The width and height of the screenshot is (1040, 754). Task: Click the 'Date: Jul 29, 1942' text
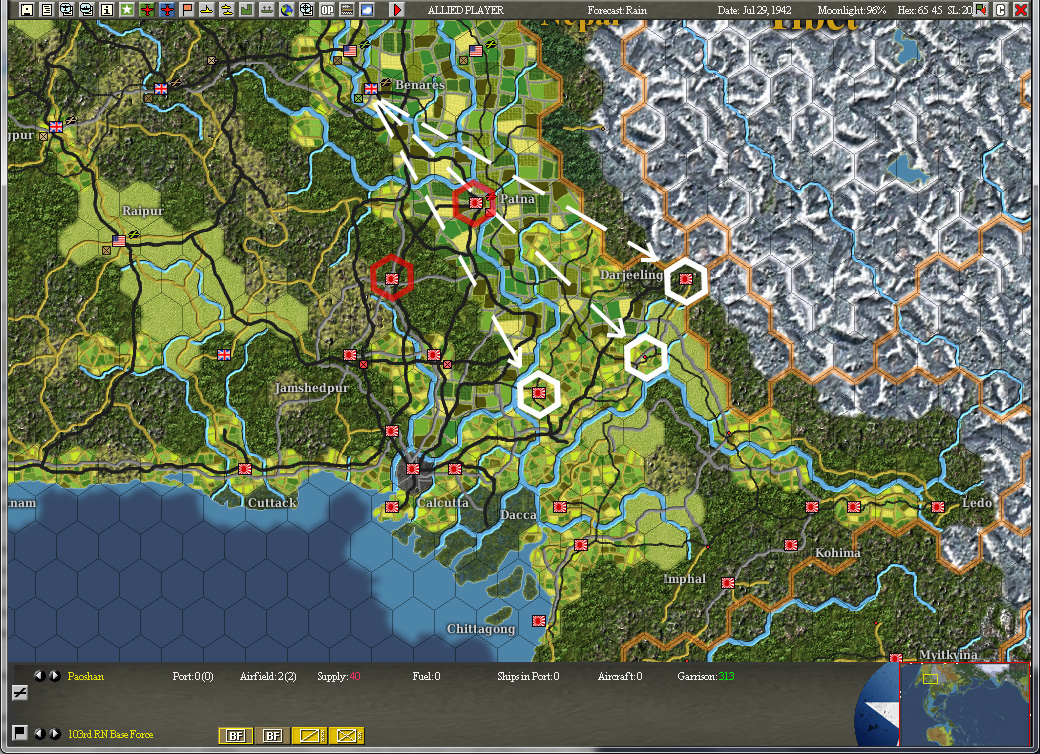click(x=754, y=10)
